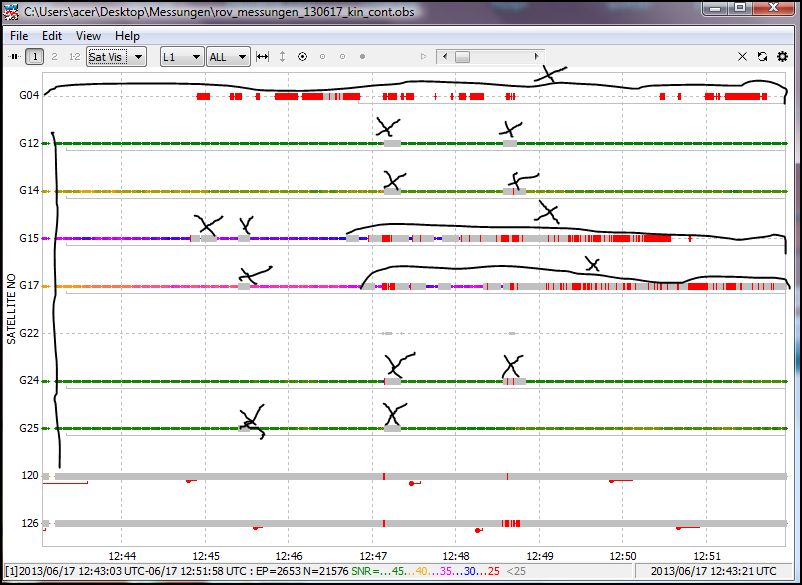
Task: Open the Help menu
Action: click(x=128, y=35)
